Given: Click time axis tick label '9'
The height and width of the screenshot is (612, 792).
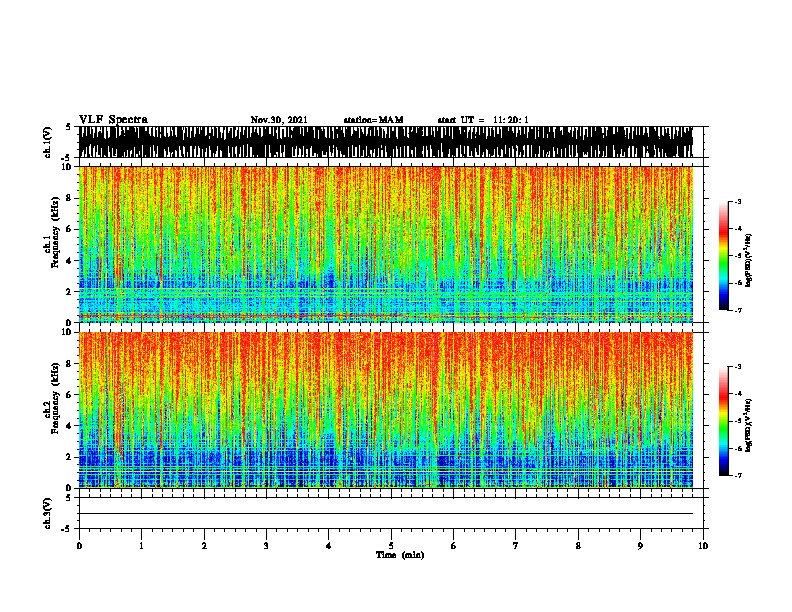Looking at the screenshot, I should [640, 546].
